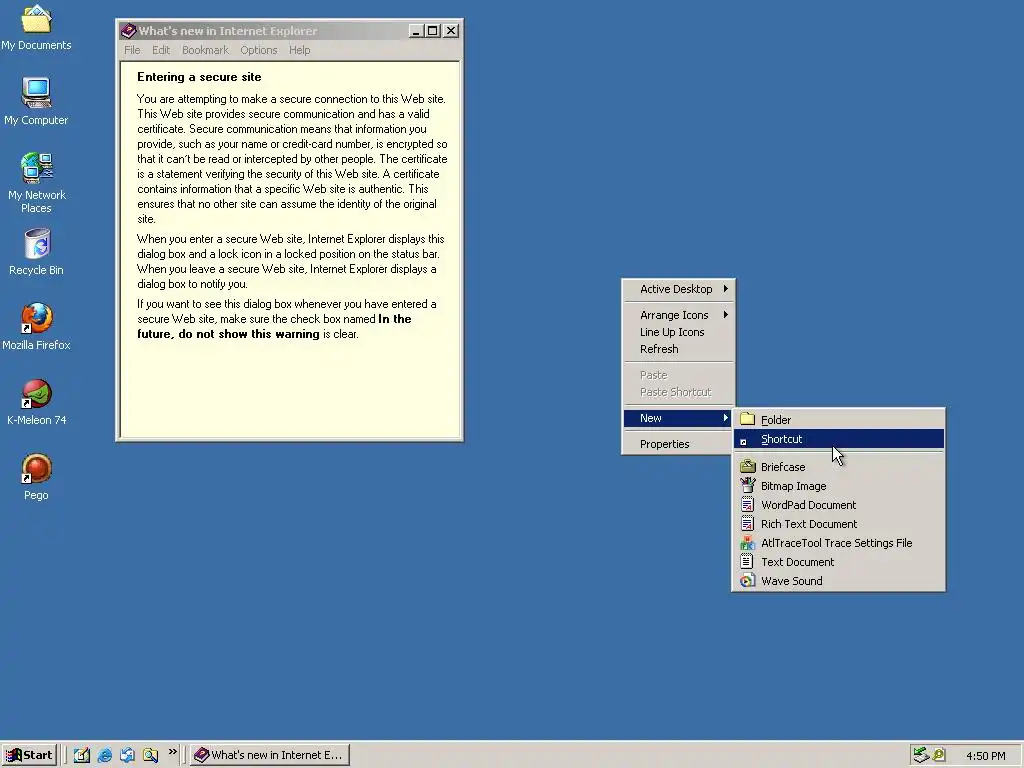Open the Help menu in help window
The height and width of the screenshot is (768, 1024).
[x=300, y=50]
